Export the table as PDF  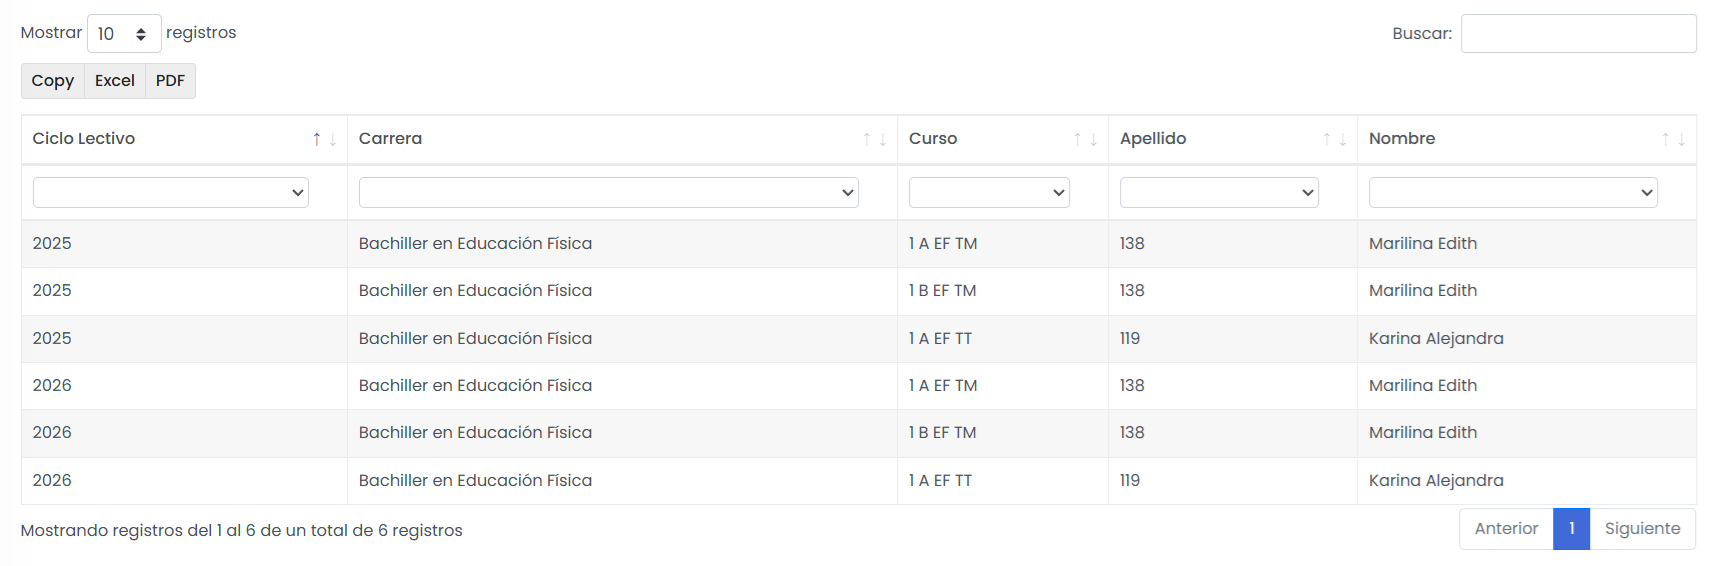[170, 81]
